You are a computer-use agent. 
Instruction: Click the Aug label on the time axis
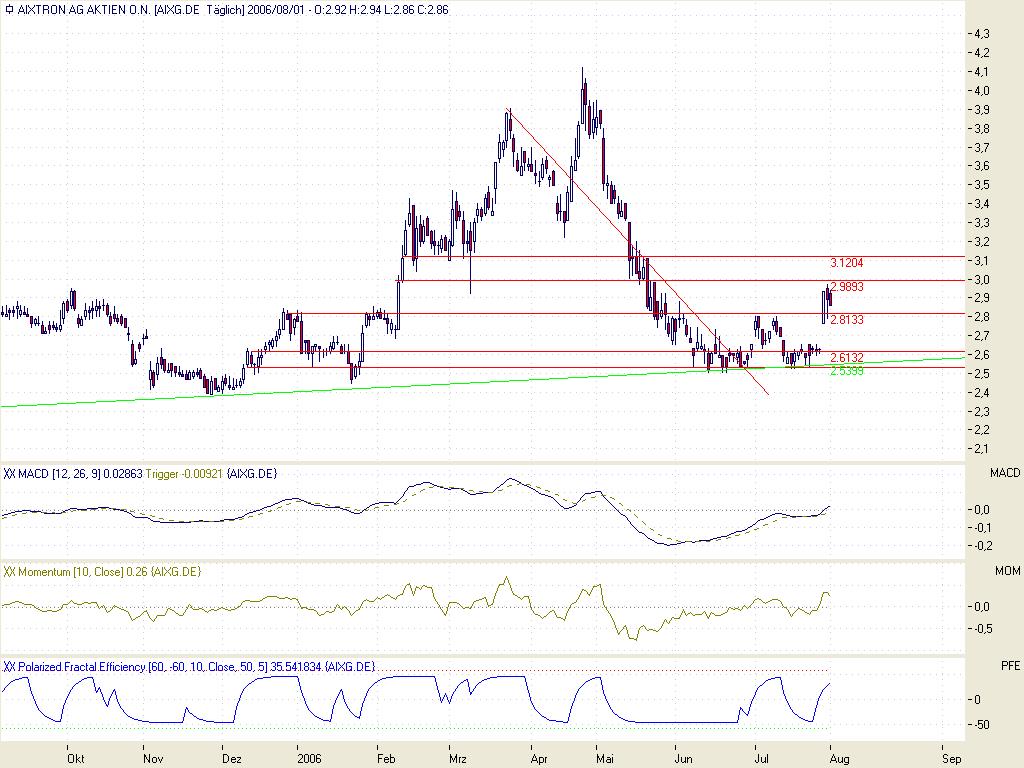click(839, 758)
